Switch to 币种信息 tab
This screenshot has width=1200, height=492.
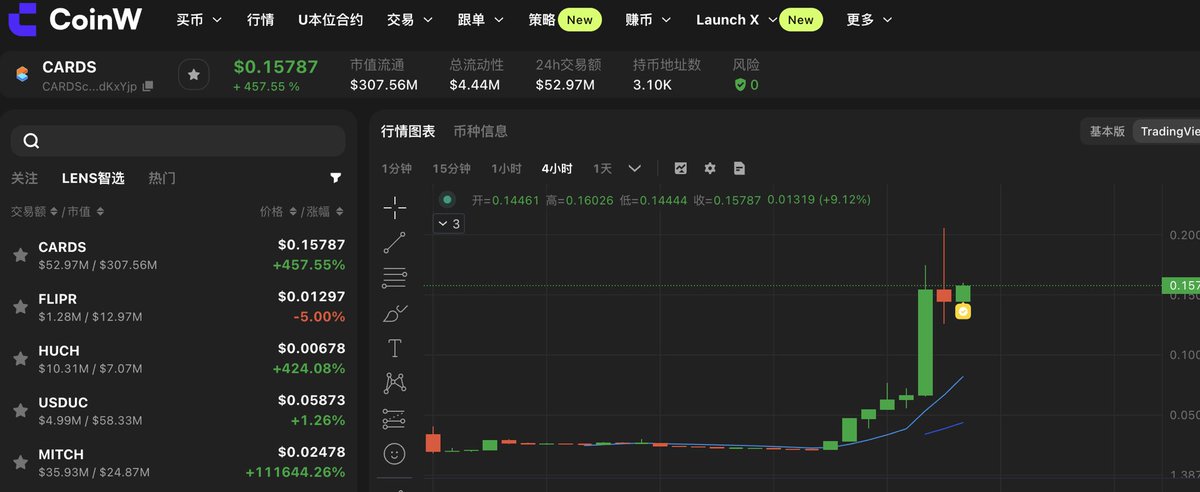pyautogui.click(x=480, y=131)
